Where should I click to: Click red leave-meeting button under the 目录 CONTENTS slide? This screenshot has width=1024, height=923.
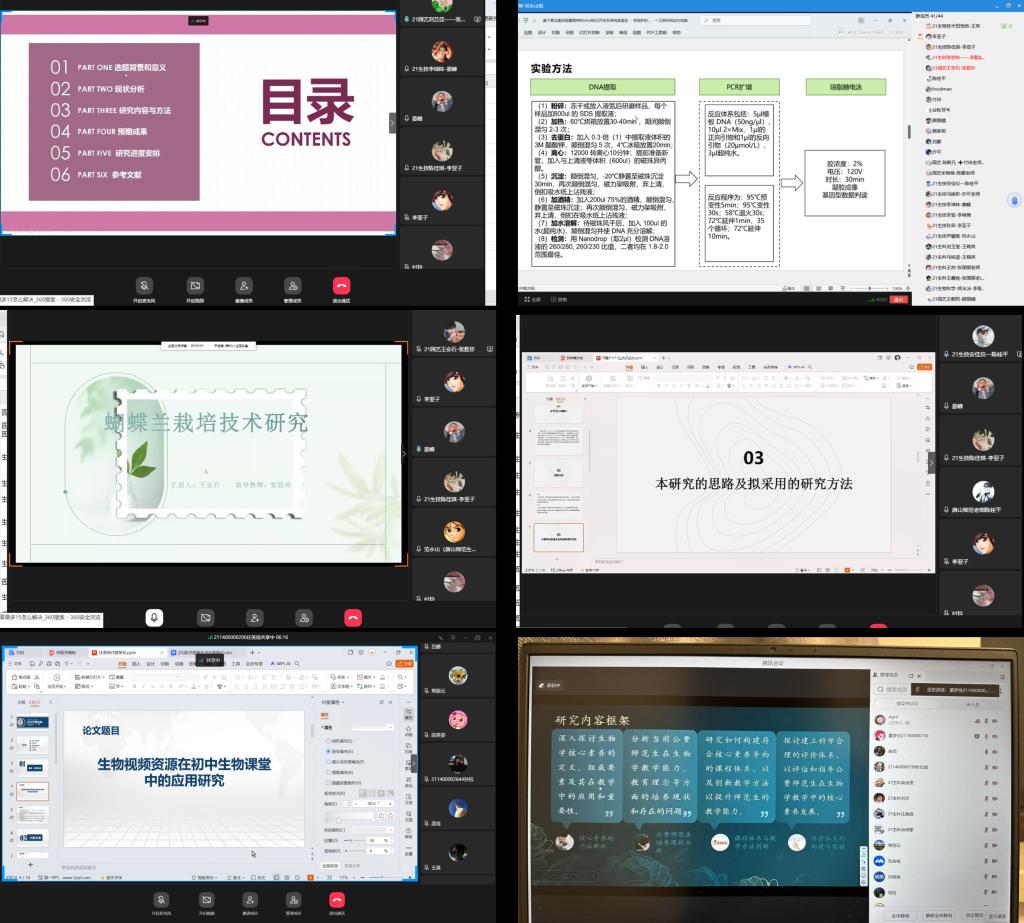coord(341,286)
